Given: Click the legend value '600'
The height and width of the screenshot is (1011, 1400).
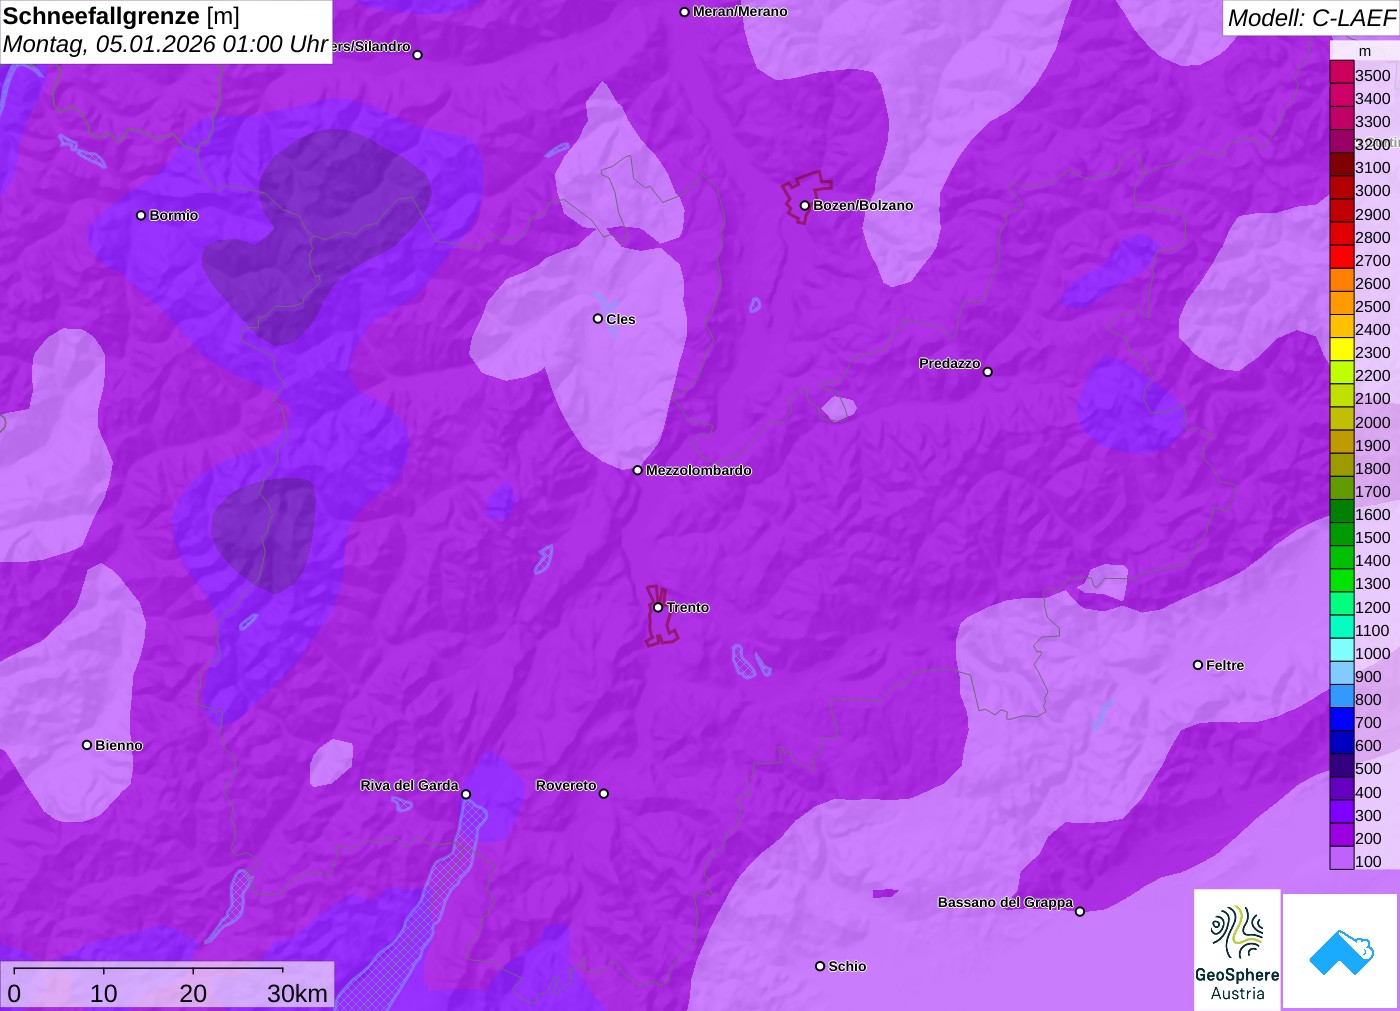Looking at the screenshot, I should 1369,745.
